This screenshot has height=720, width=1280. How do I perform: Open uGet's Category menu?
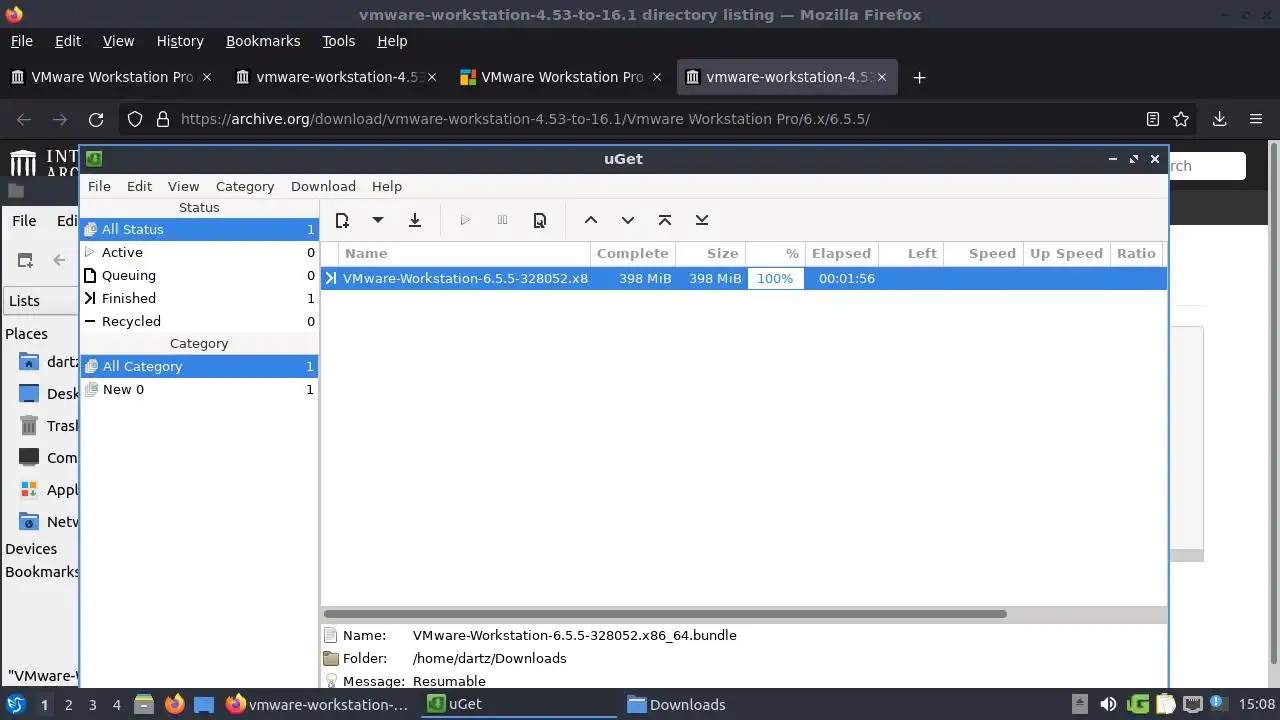[245, 186]
